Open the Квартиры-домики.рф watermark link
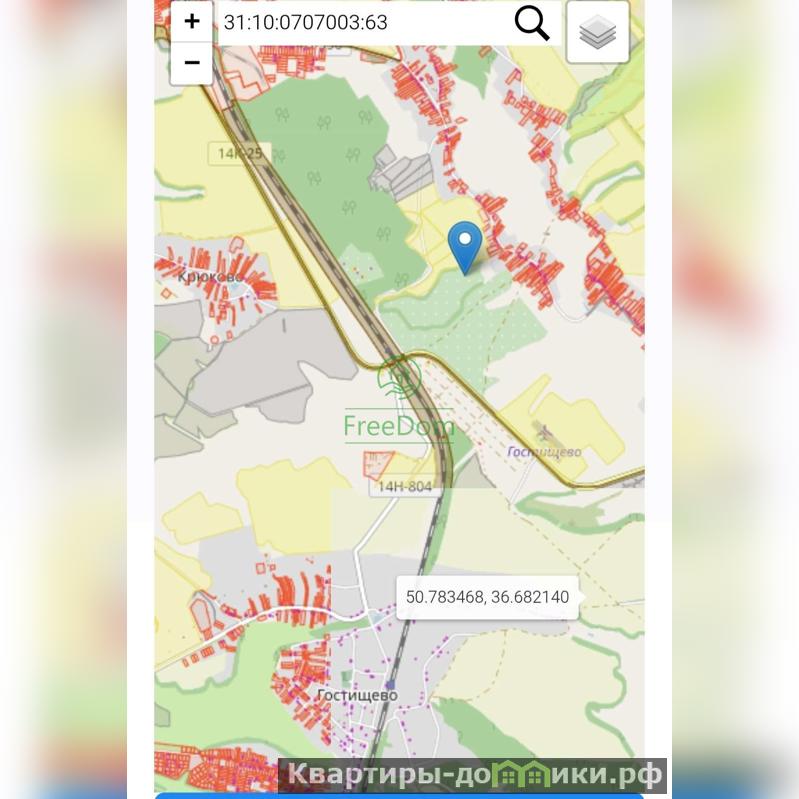Viewport: 799px width, 799px height. pos(472,775)
